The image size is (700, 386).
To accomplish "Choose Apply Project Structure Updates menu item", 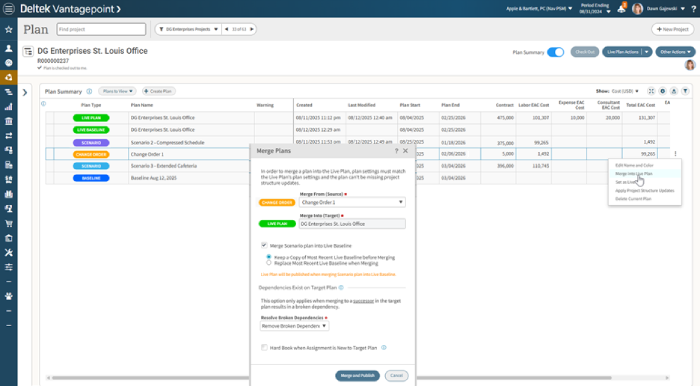I will (x=645, y=191).
